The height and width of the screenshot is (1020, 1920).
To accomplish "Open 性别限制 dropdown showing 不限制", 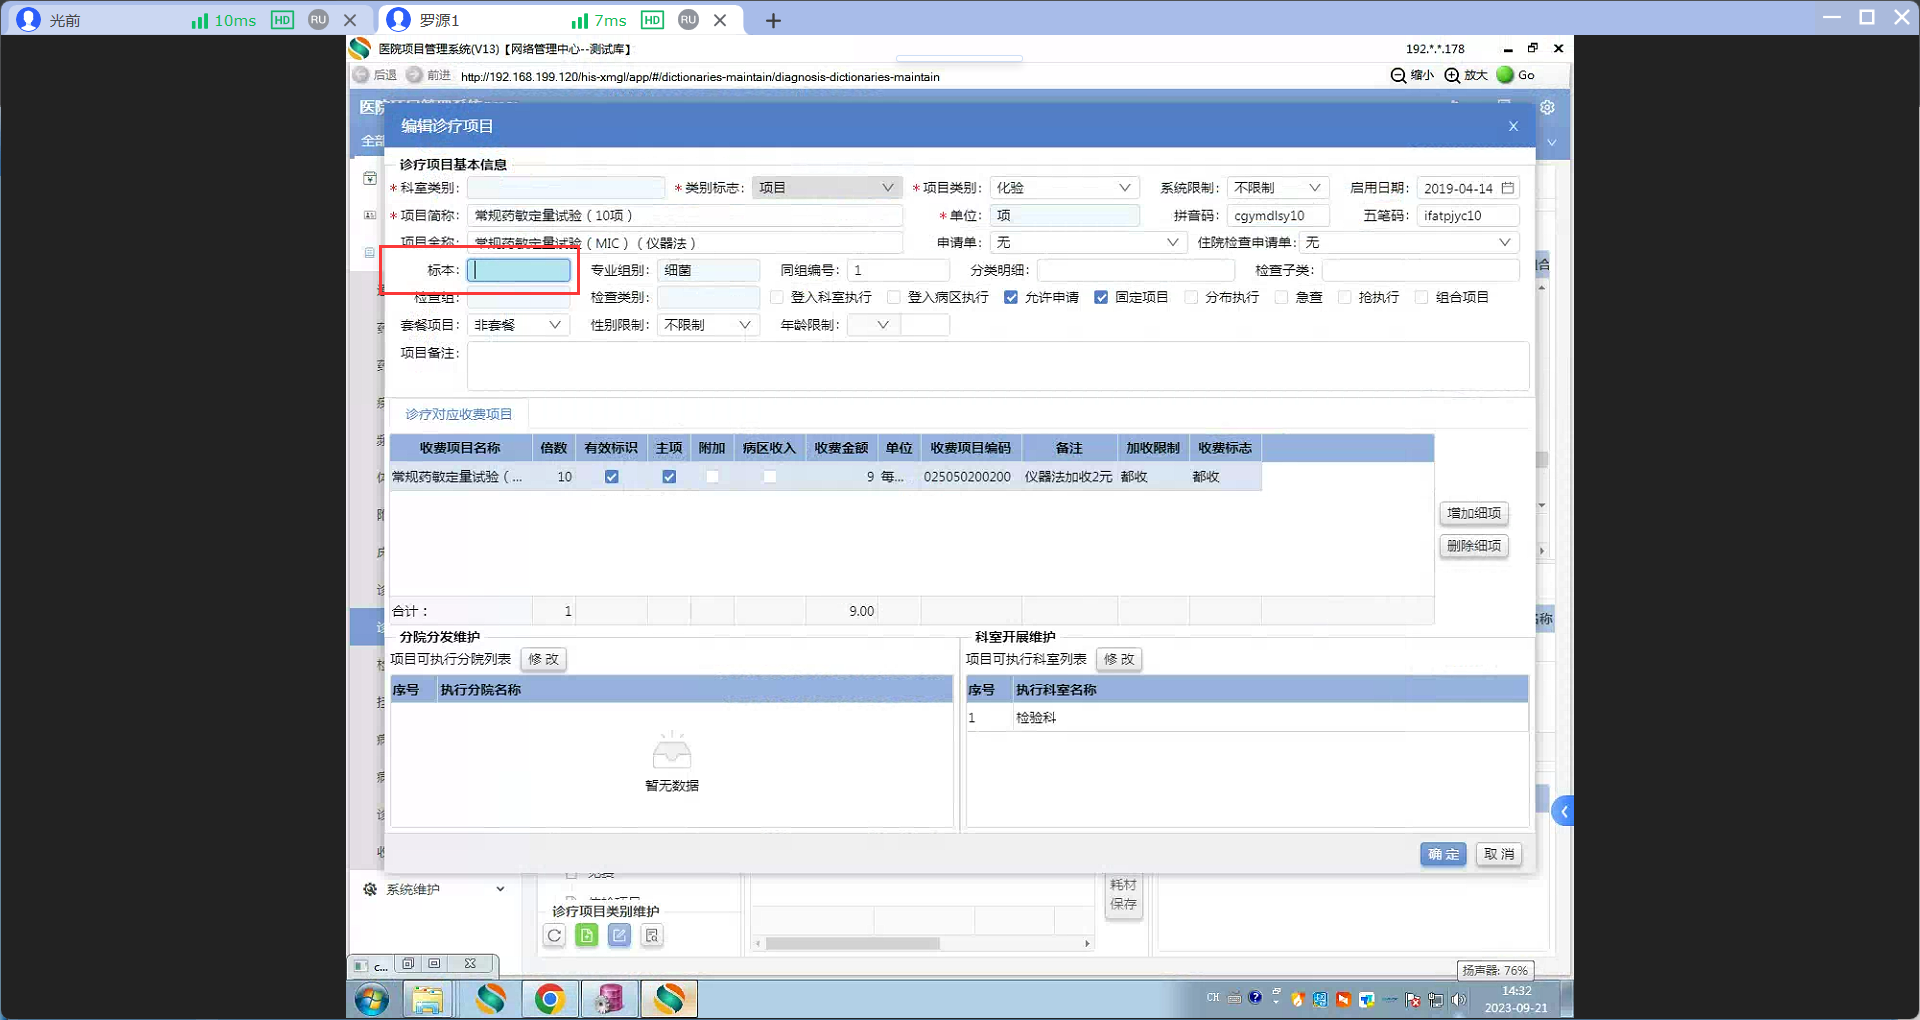I will [708, 325].
